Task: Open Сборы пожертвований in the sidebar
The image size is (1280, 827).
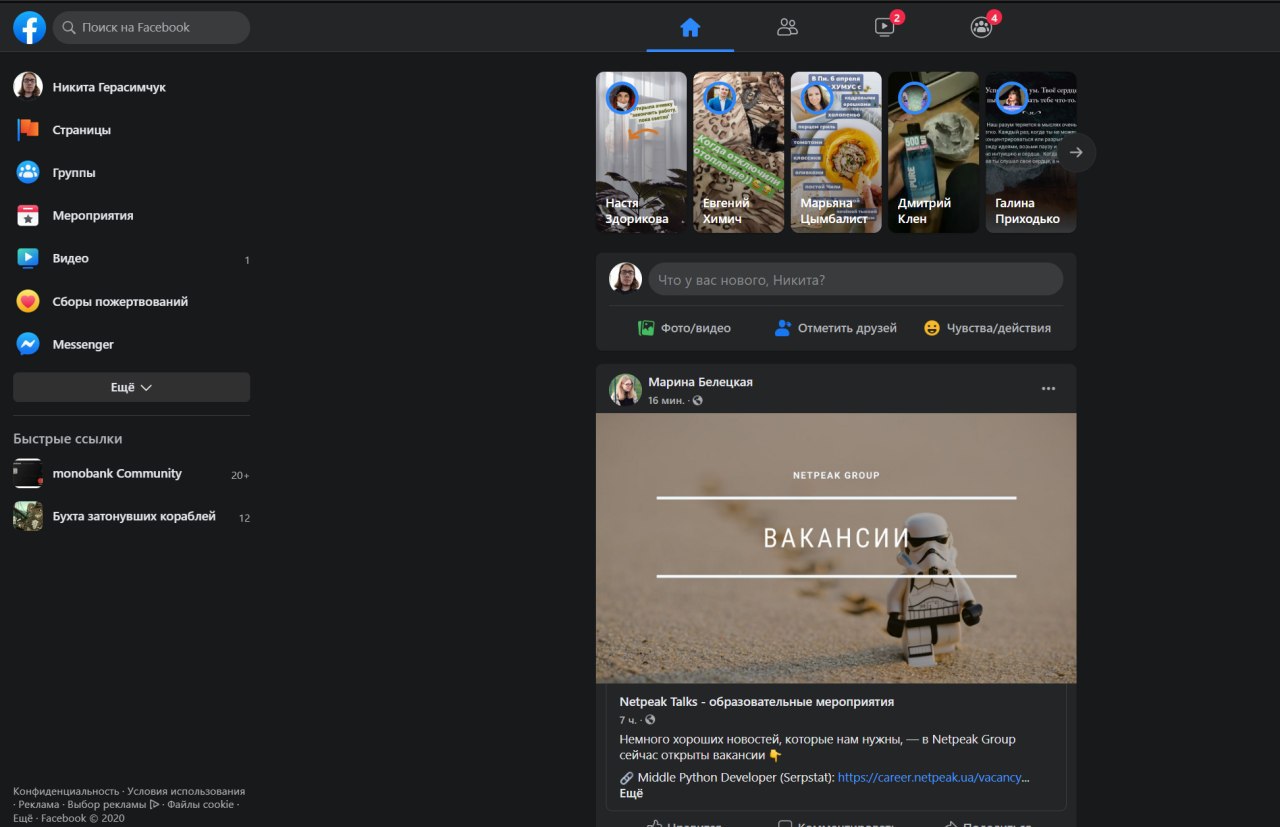Action: coord(131,302)
